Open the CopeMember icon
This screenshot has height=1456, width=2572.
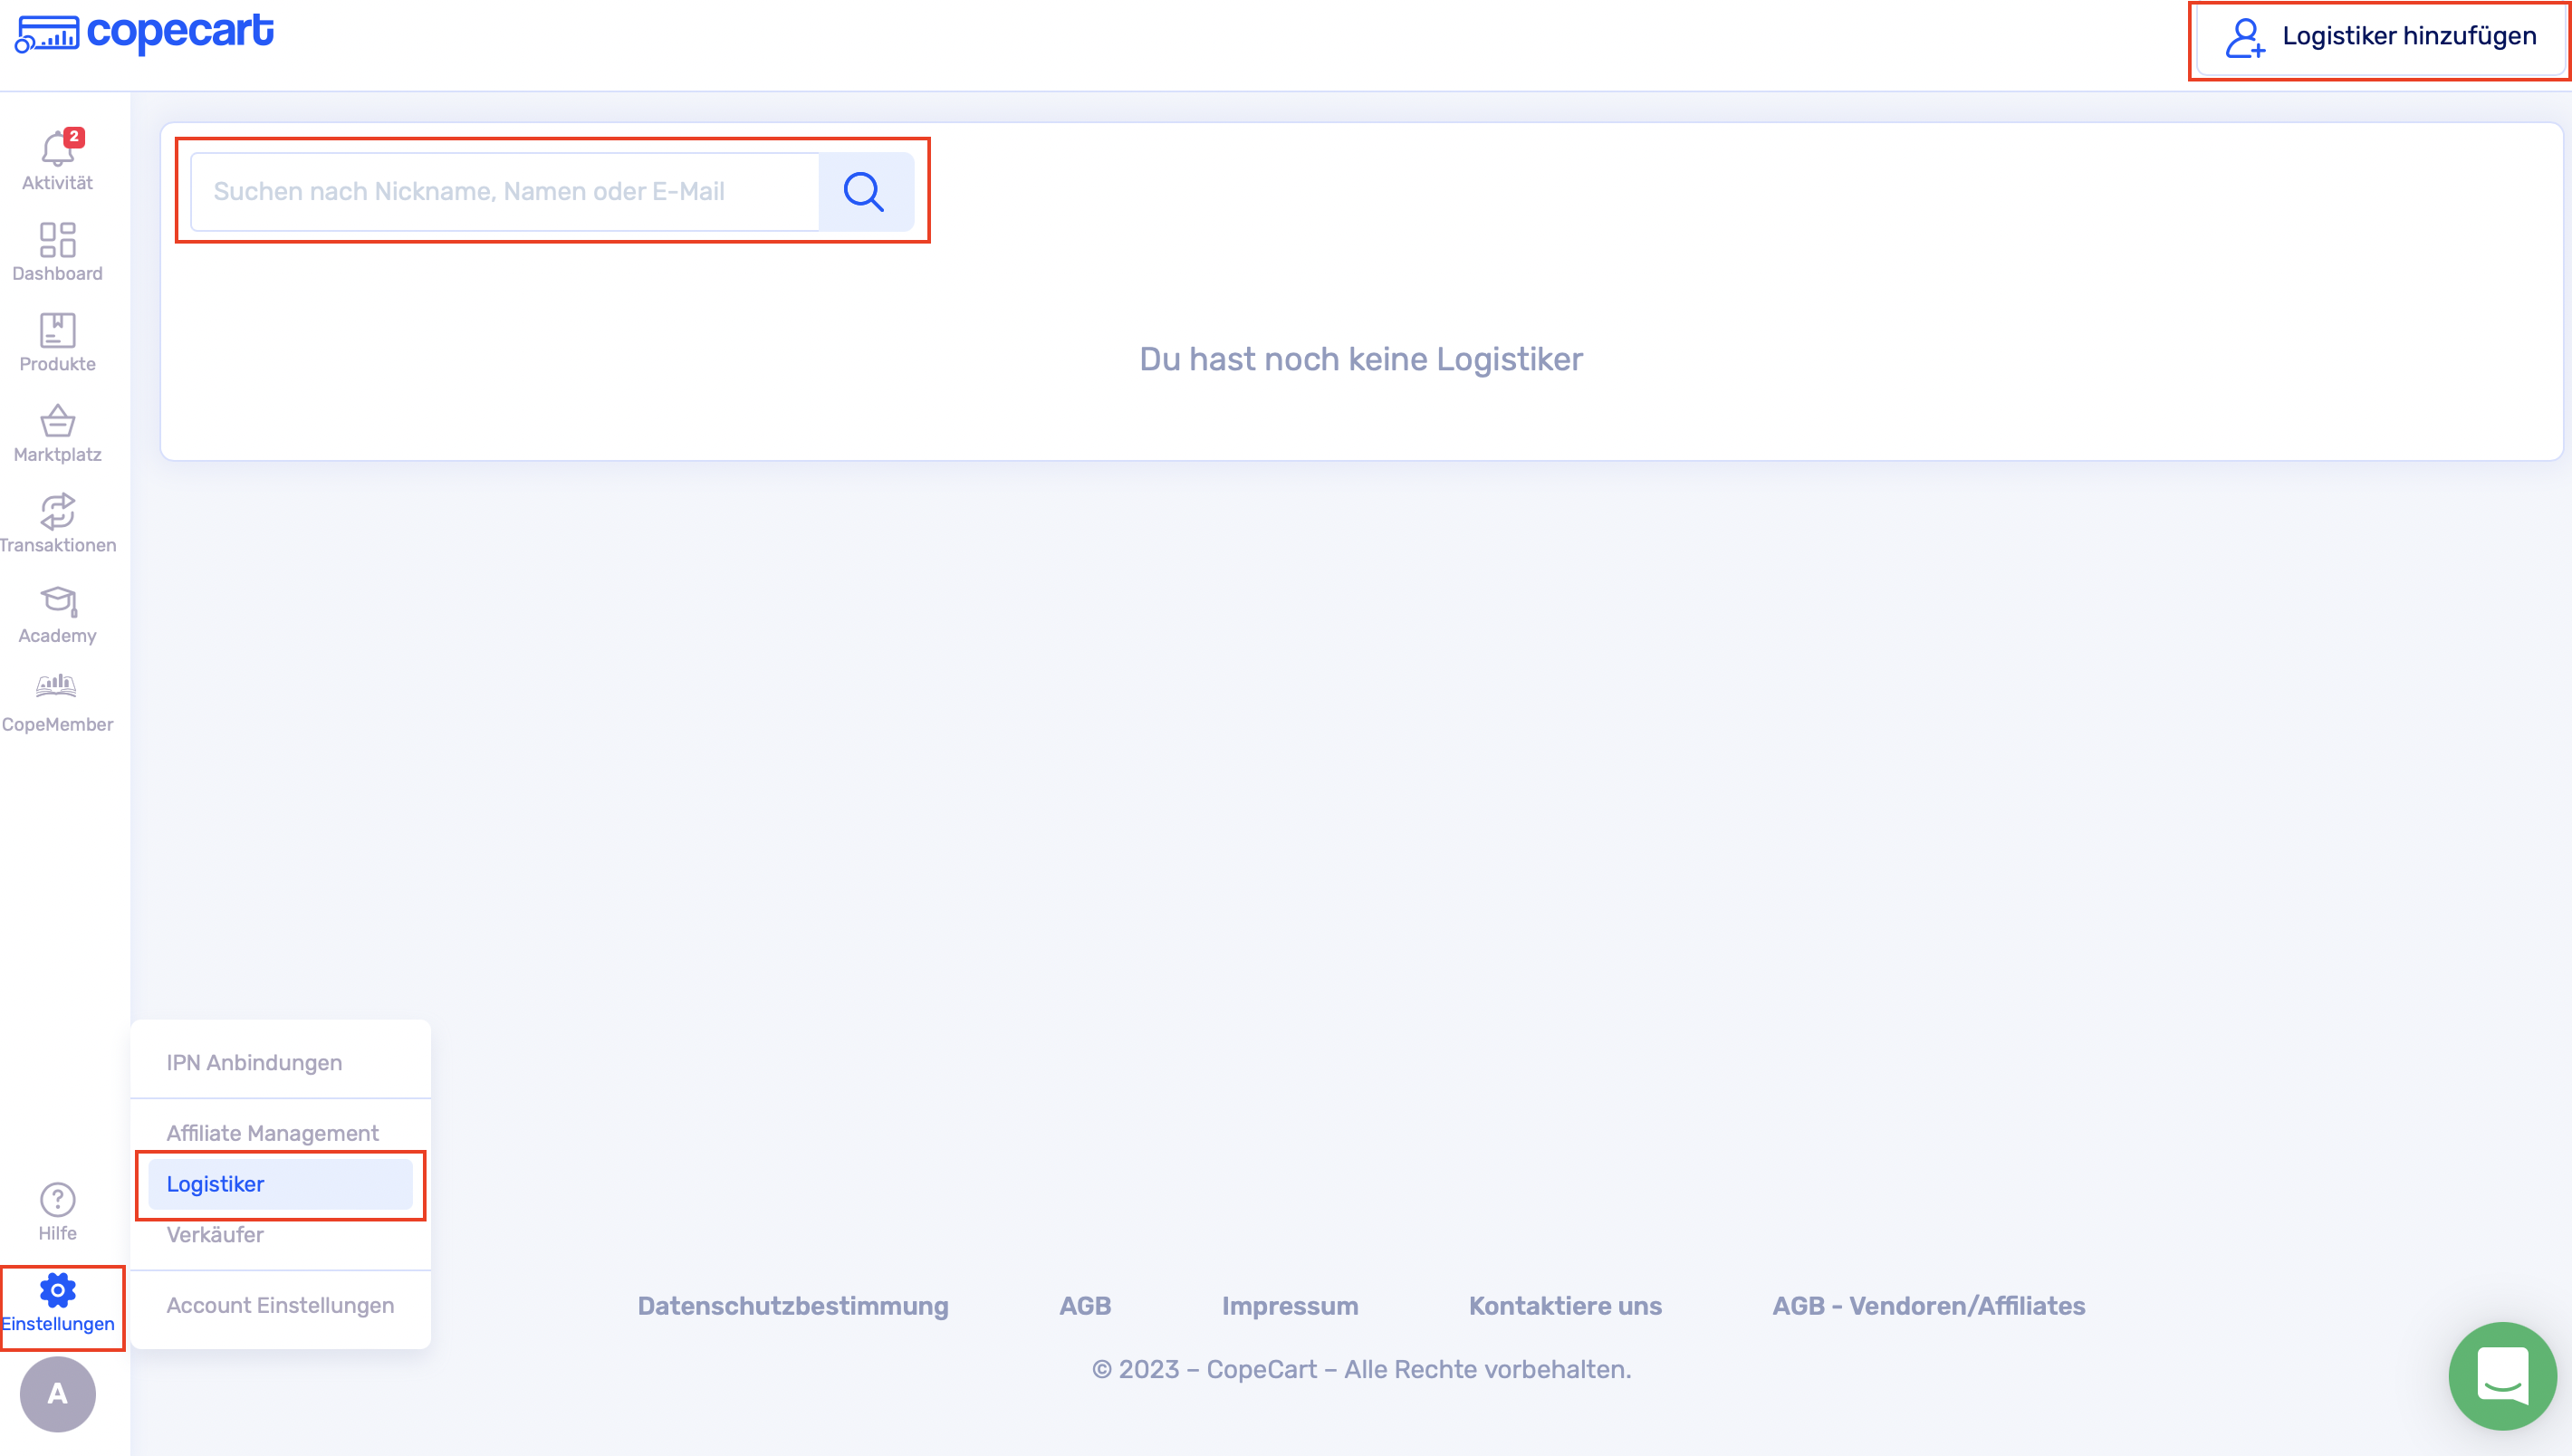pyautogui.click(x=57, y=687)
